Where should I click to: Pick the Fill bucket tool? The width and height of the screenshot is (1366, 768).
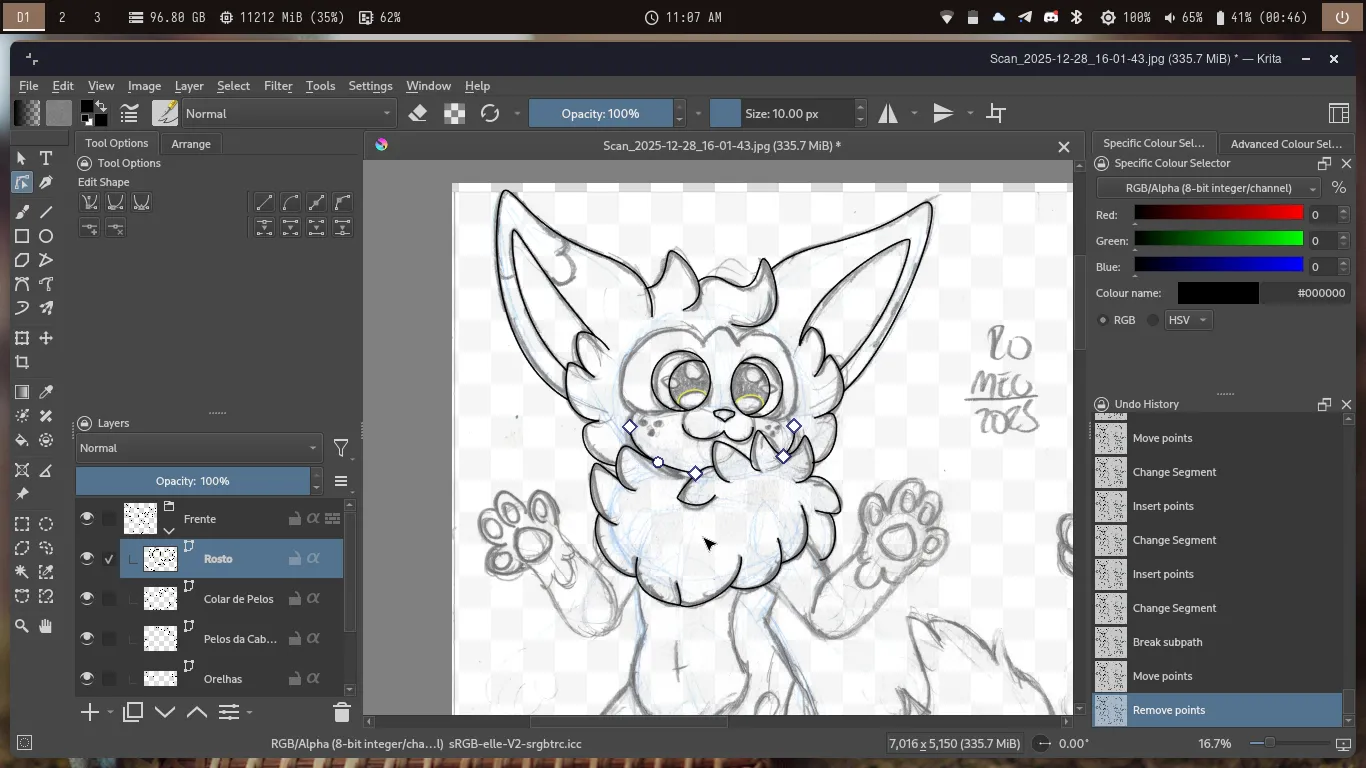(22, 441)
